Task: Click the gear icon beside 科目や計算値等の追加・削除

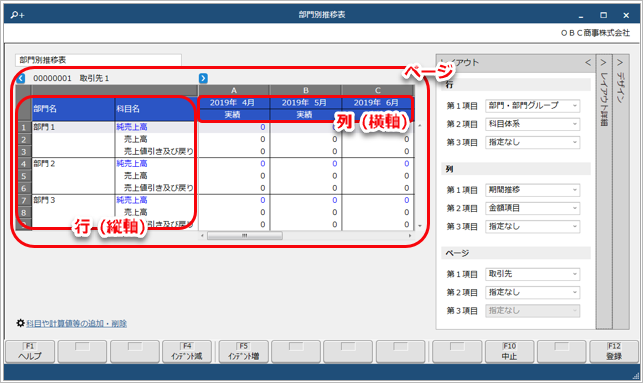Action: 21,323
